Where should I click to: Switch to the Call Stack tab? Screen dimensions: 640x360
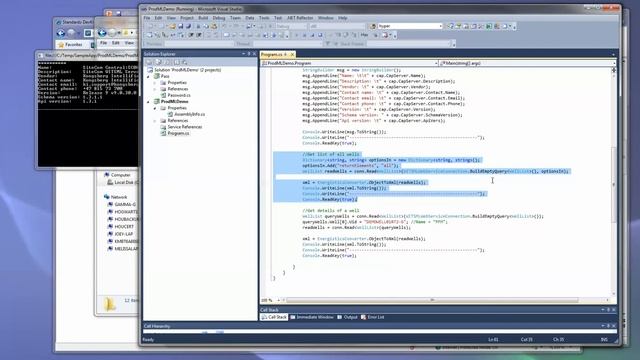tap(274, 317)
